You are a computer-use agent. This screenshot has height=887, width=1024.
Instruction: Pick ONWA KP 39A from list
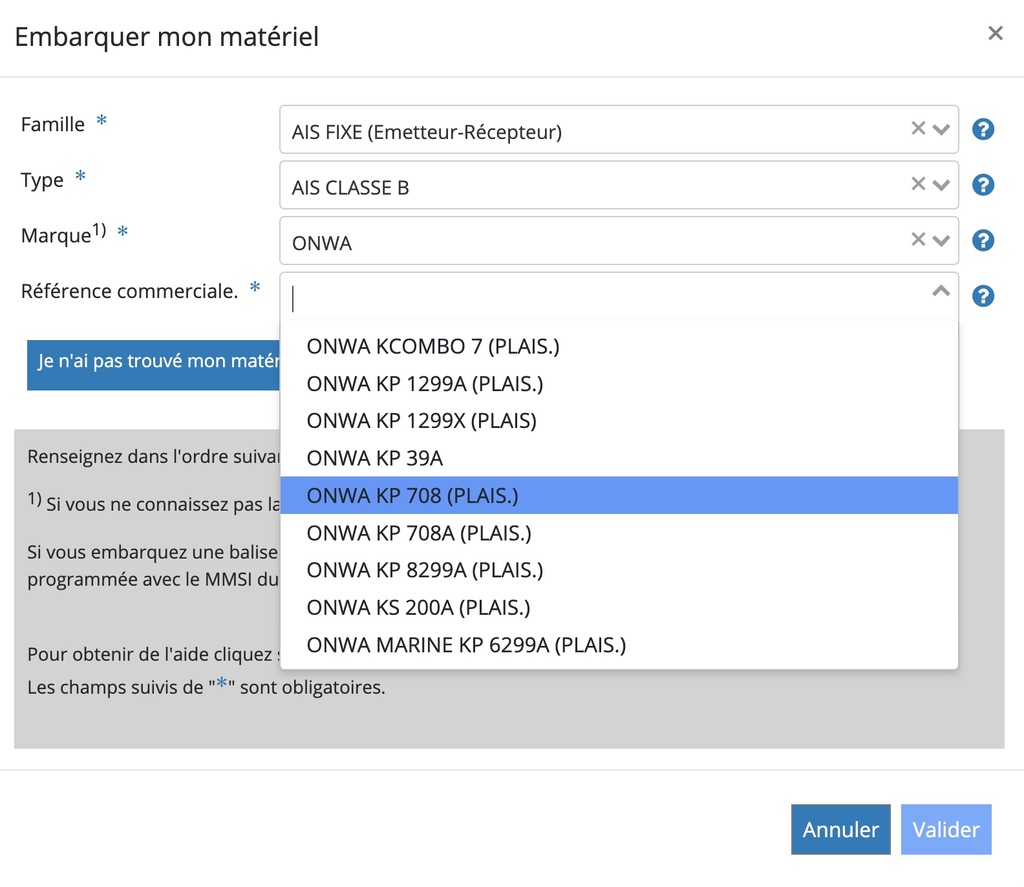pyautogui.click(x=619, y=458)
